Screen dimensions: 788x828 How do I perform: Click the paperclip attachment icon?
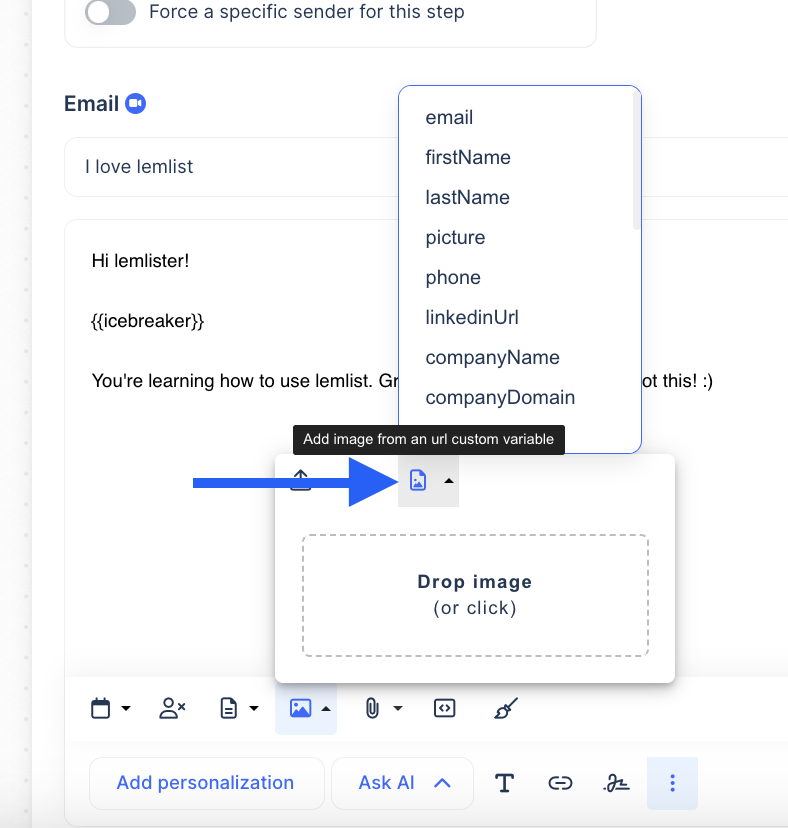tap(372, 708)
